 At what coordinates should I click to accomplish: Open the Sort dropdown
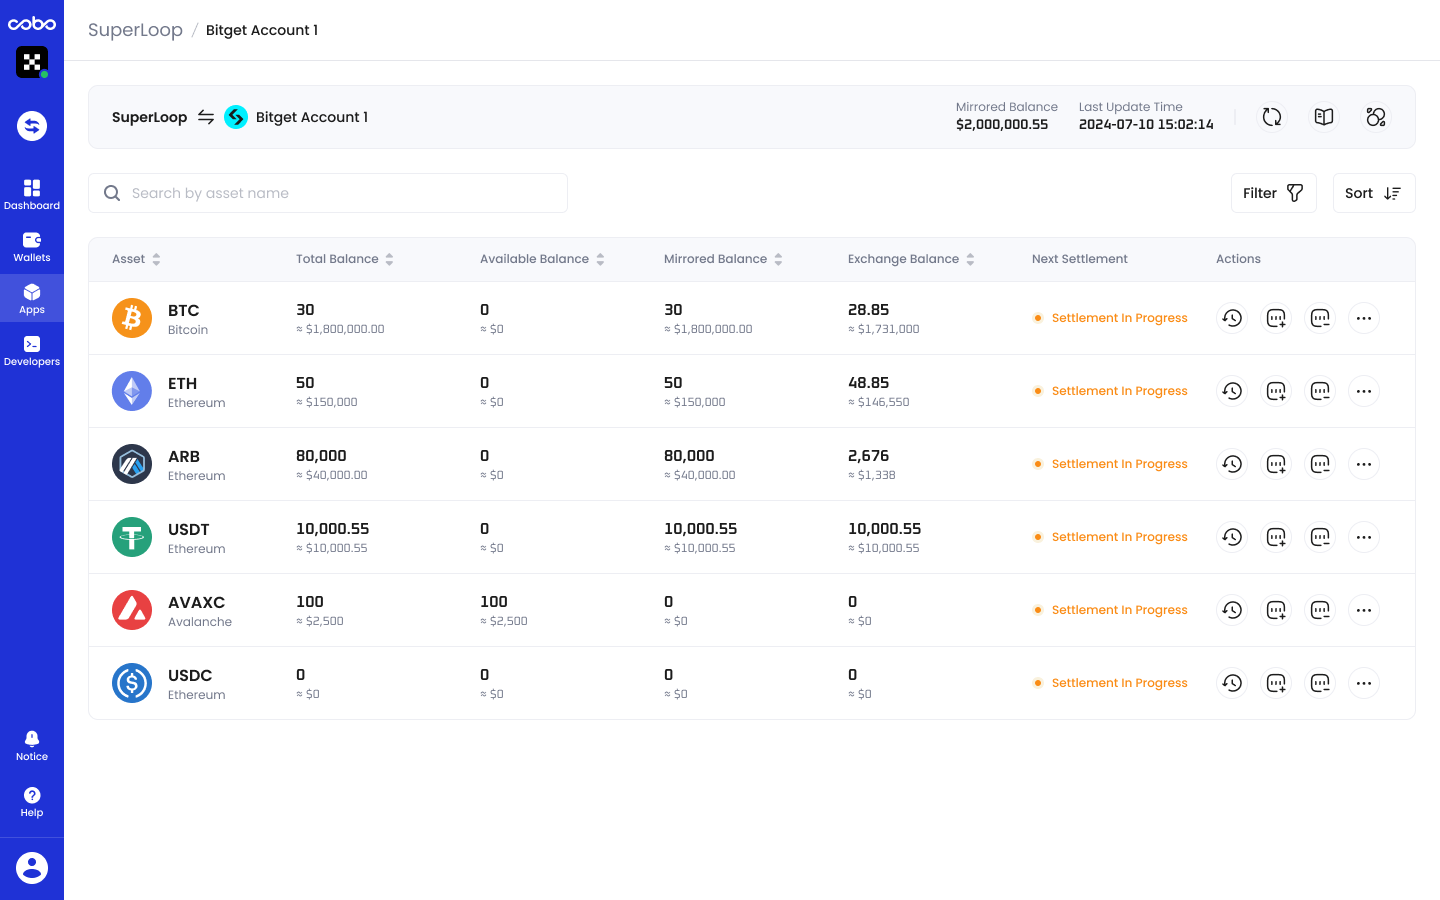tap(1373, 193)
